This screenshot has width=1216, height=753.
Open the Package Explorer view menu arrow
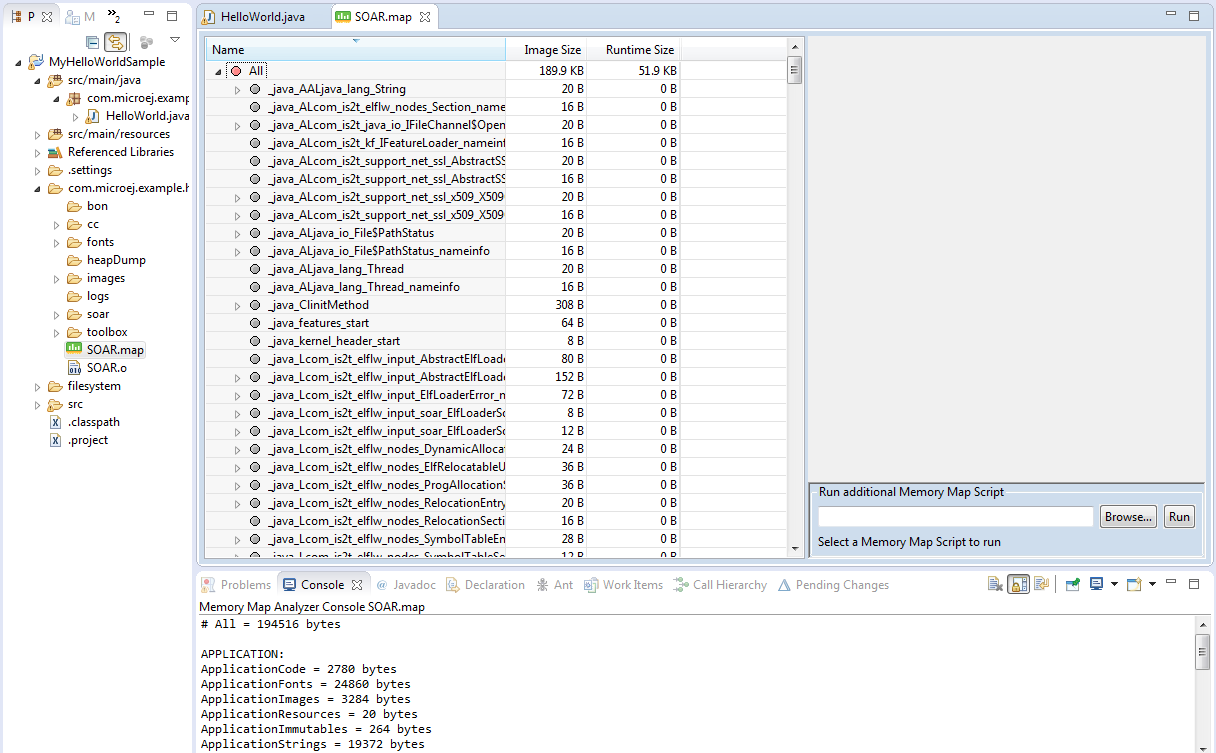pos(175,40)
